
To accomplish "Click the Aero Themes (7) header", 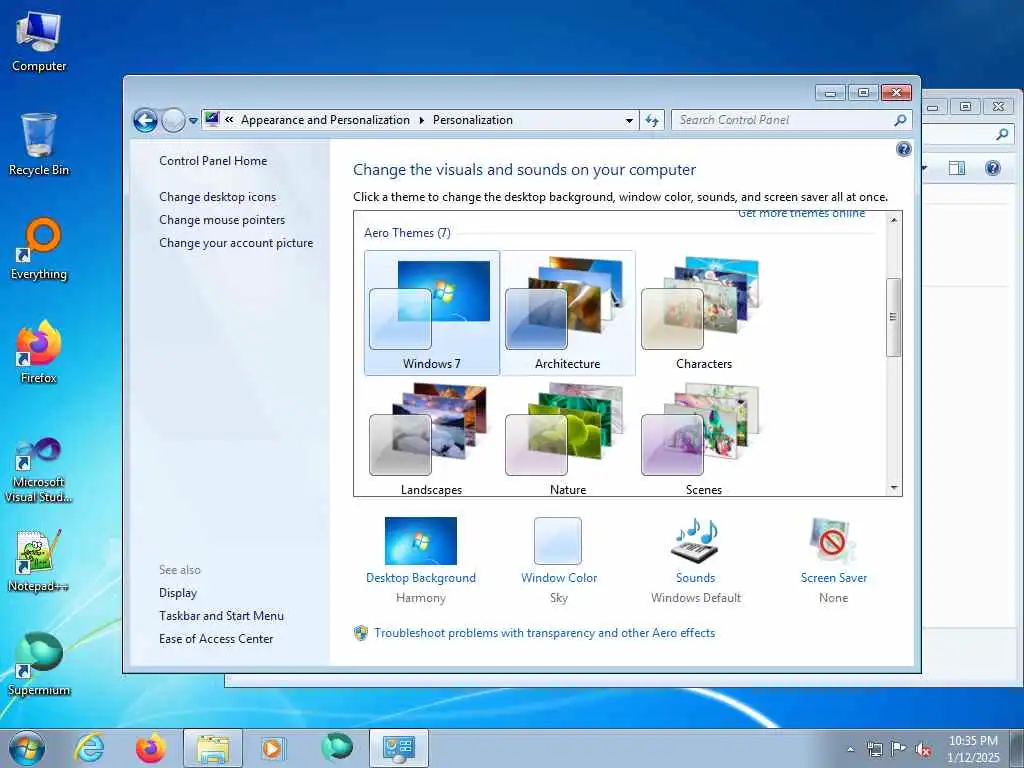I will pos(407,232).
